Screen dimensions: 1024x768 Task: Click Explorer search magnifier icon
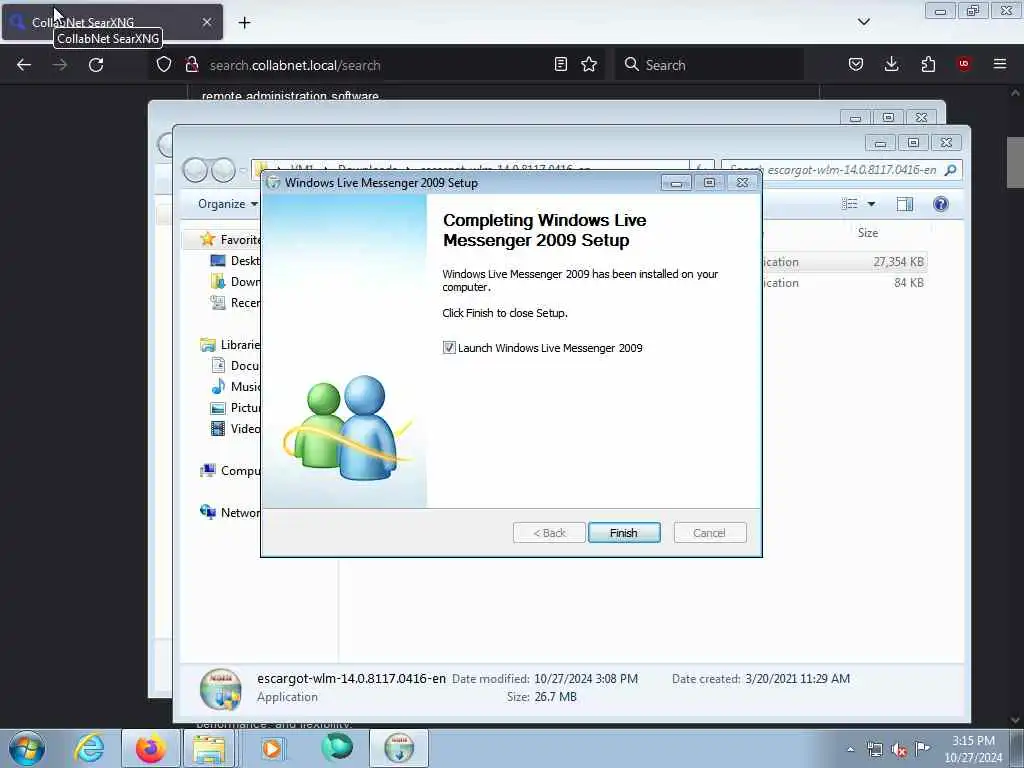point(951,170)
